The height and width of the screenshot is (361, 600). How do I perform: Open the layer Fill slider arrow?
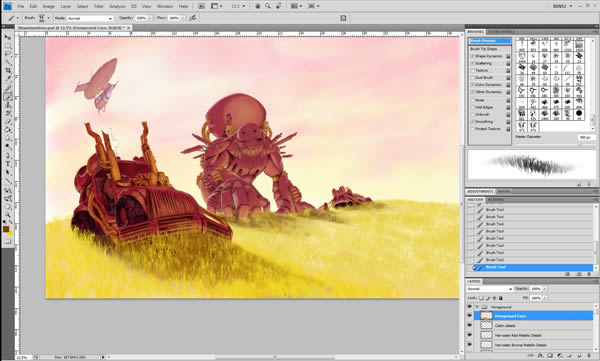click(545, 298)
